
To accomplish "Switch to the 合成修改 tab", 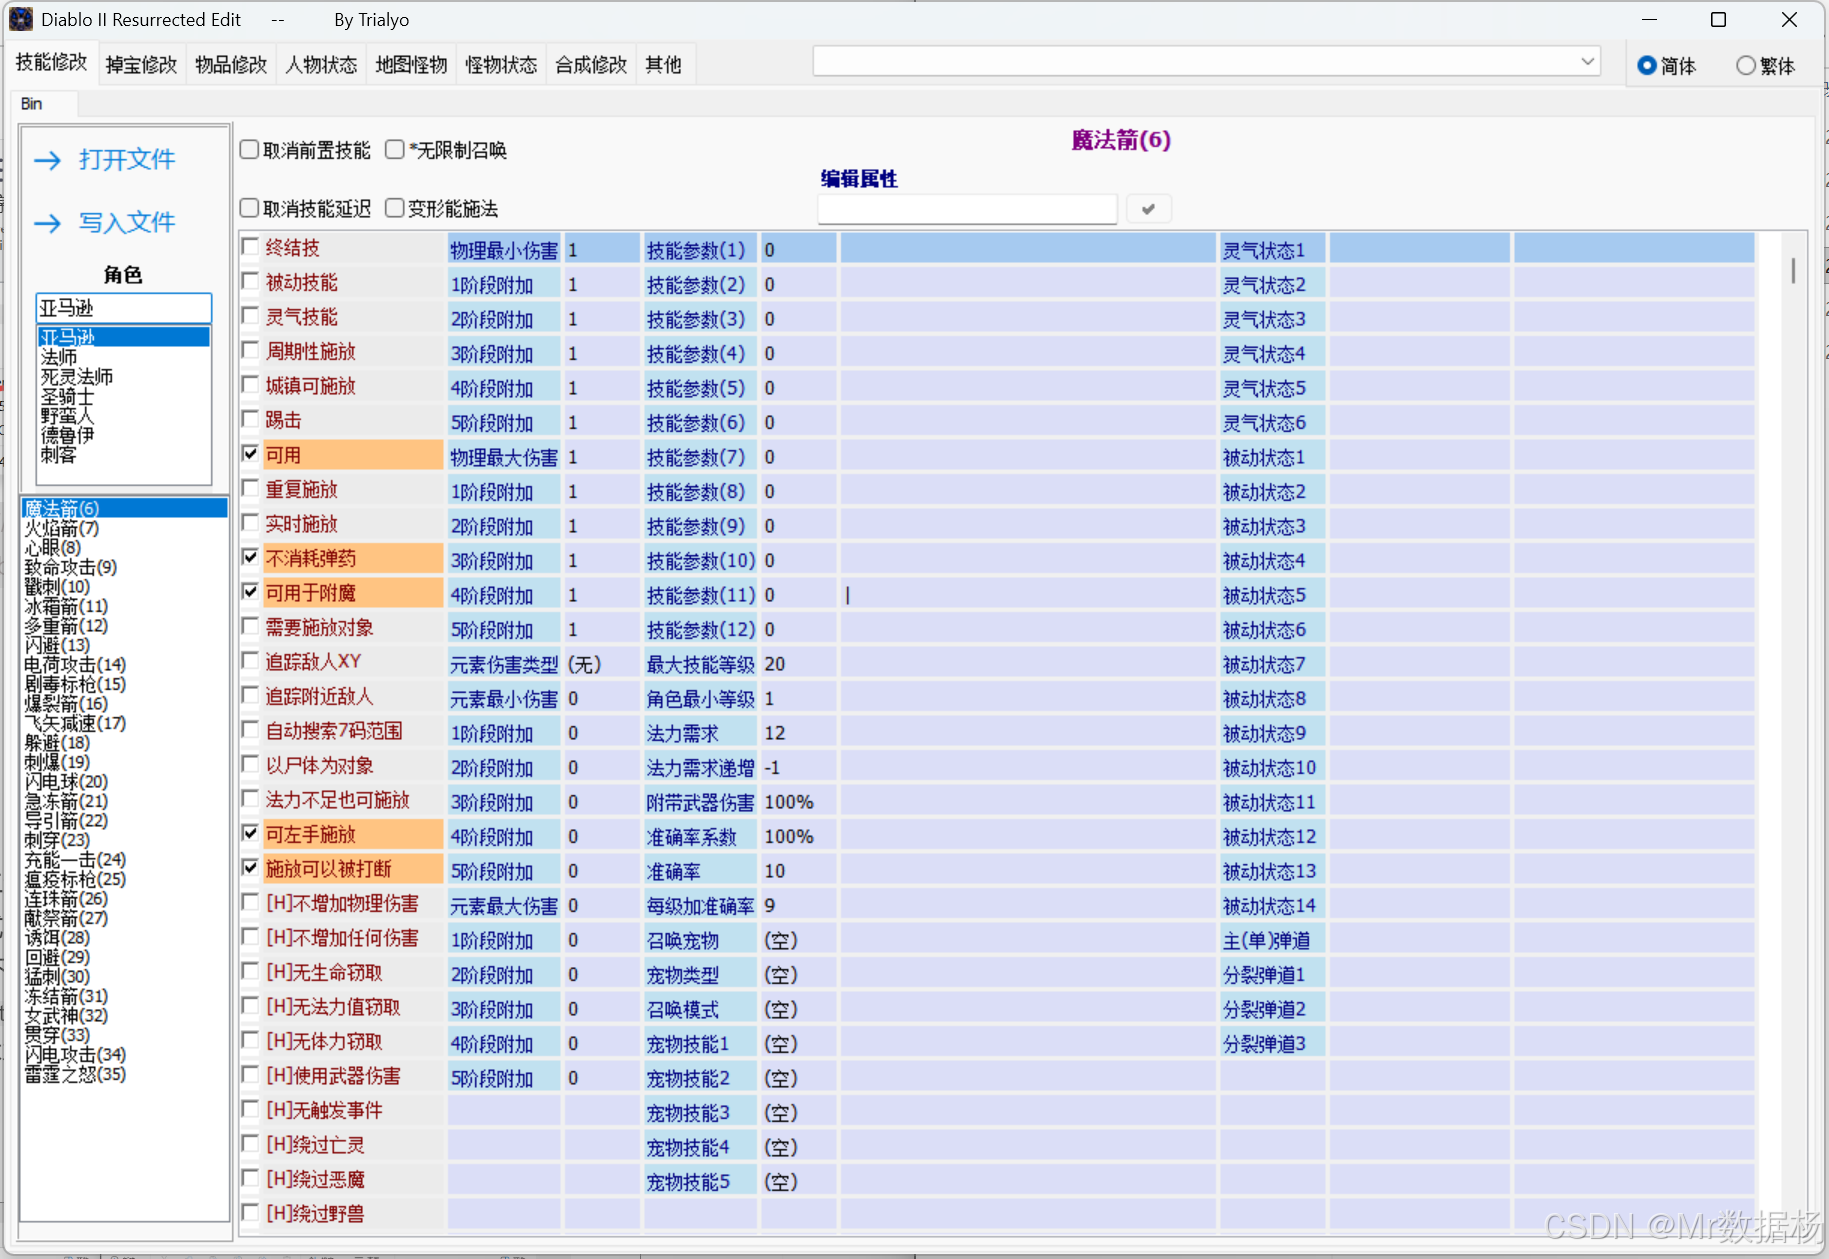I will (x=591, y=65).
